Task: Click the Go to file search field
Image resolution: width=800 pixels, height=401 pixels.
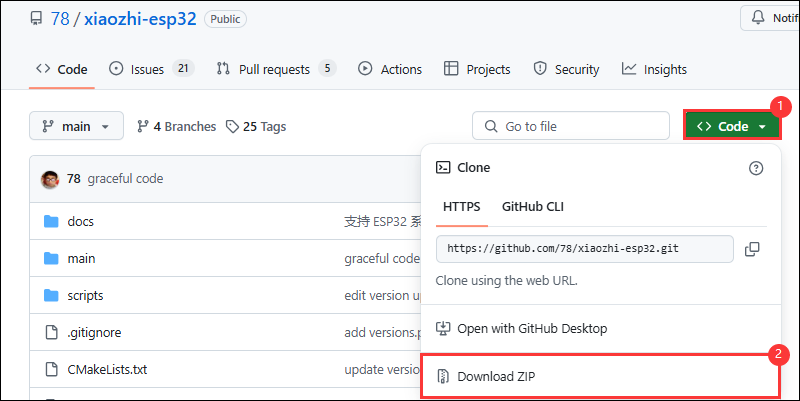Action: (x=570, y=126)
